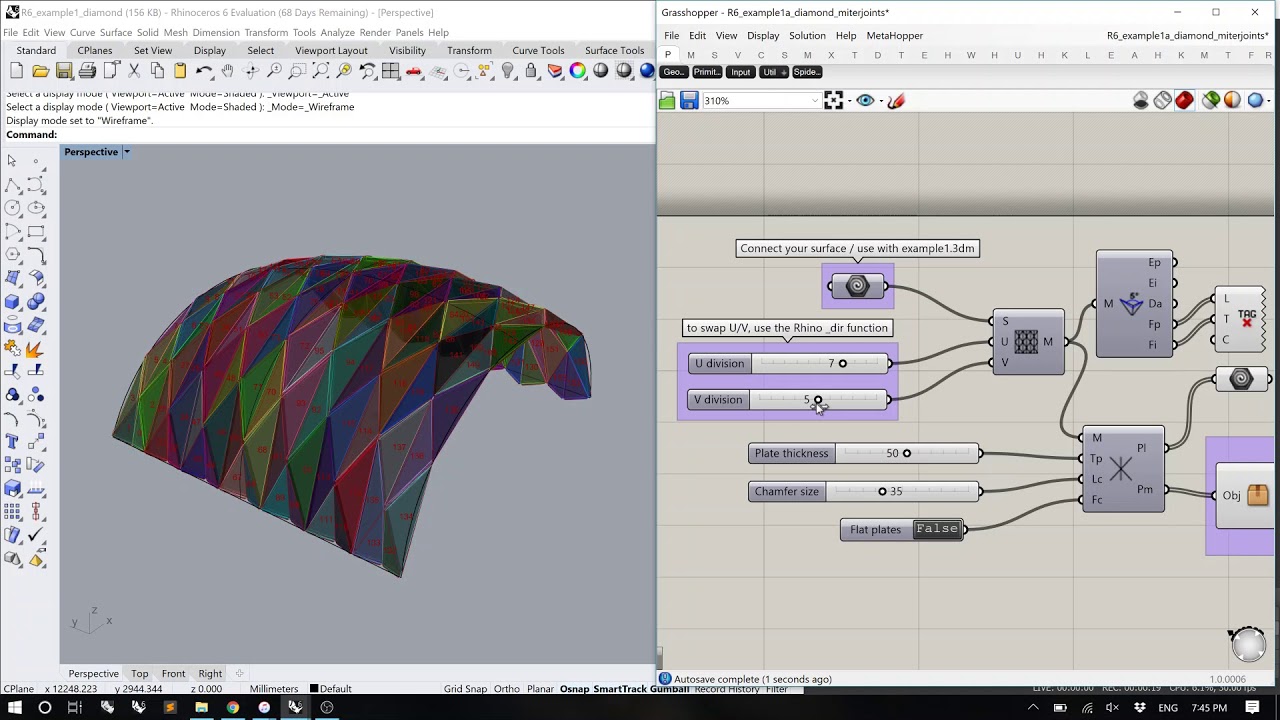1280x720 pixels.
Task: Toggle SmartTrack in Rhino status bar
Action: (x=620, y=688)
